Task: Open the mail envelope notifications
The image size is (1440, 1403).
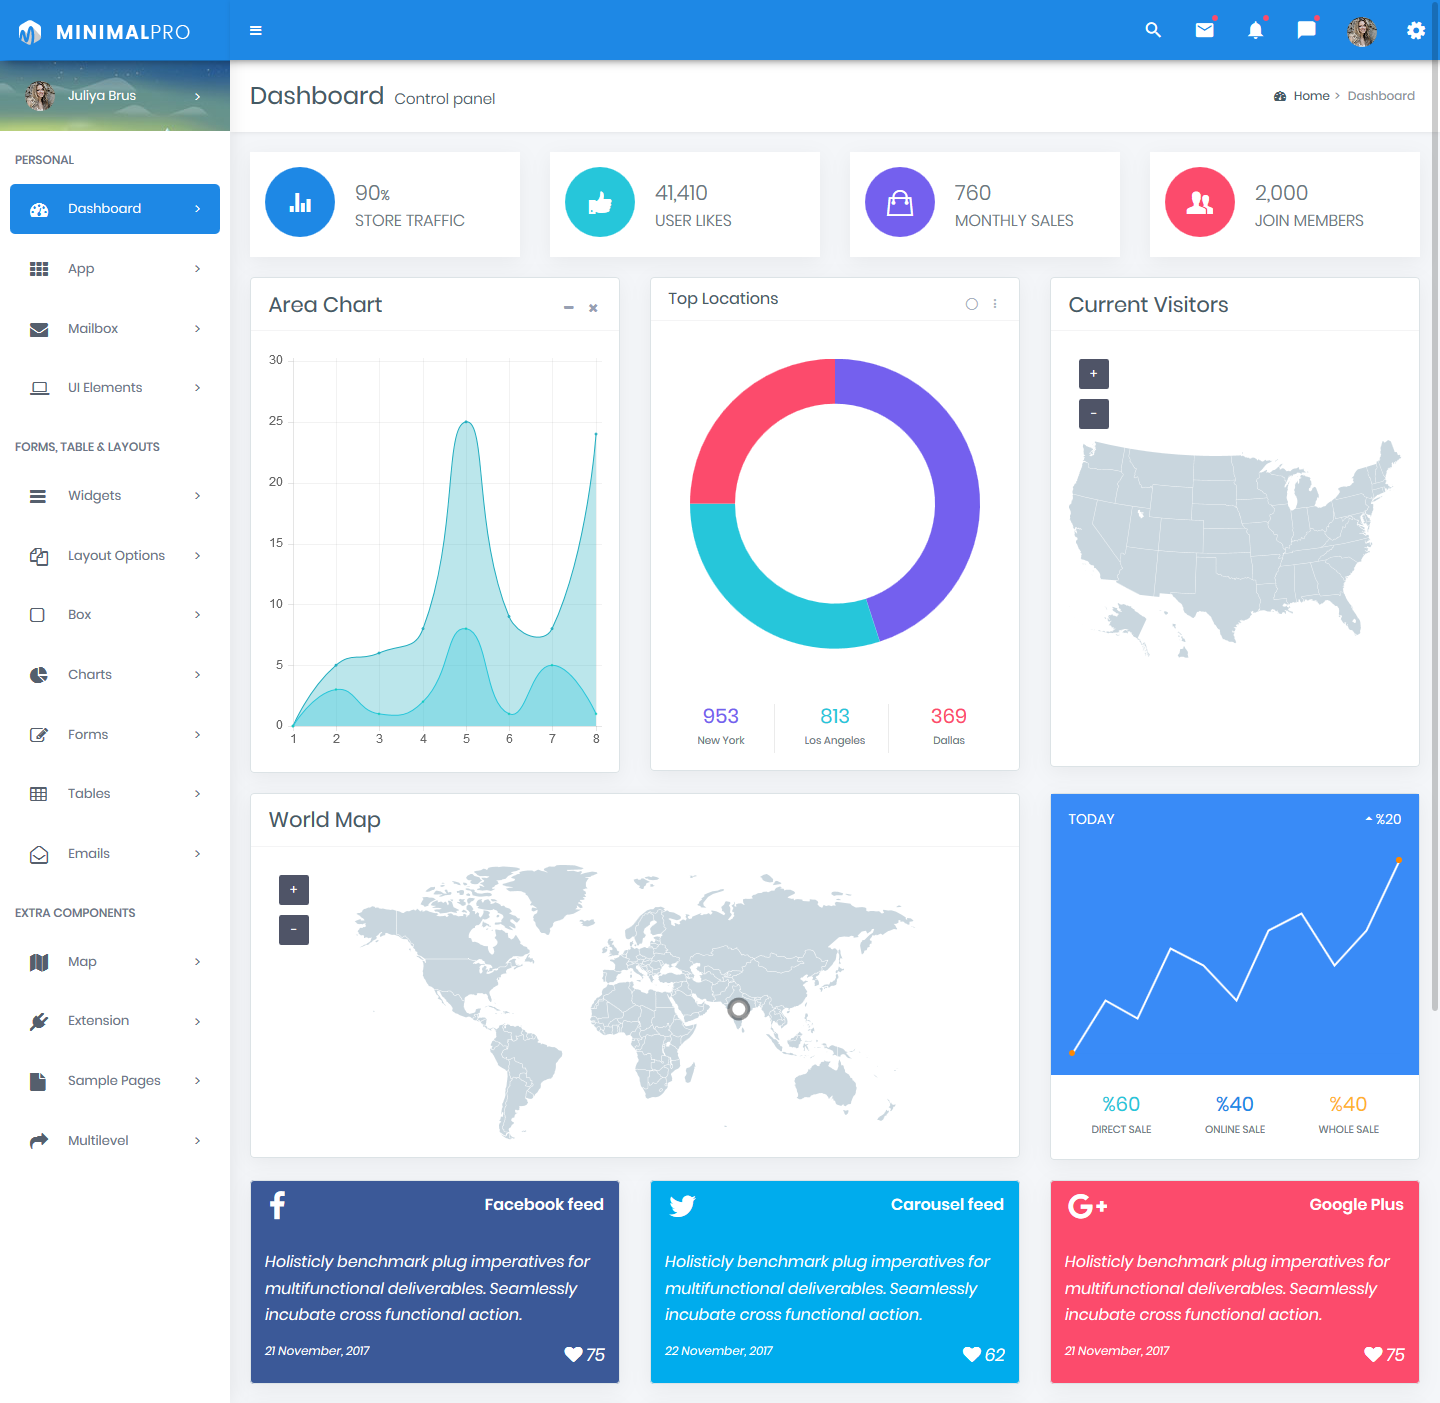Action: (x=1205, y=30)
